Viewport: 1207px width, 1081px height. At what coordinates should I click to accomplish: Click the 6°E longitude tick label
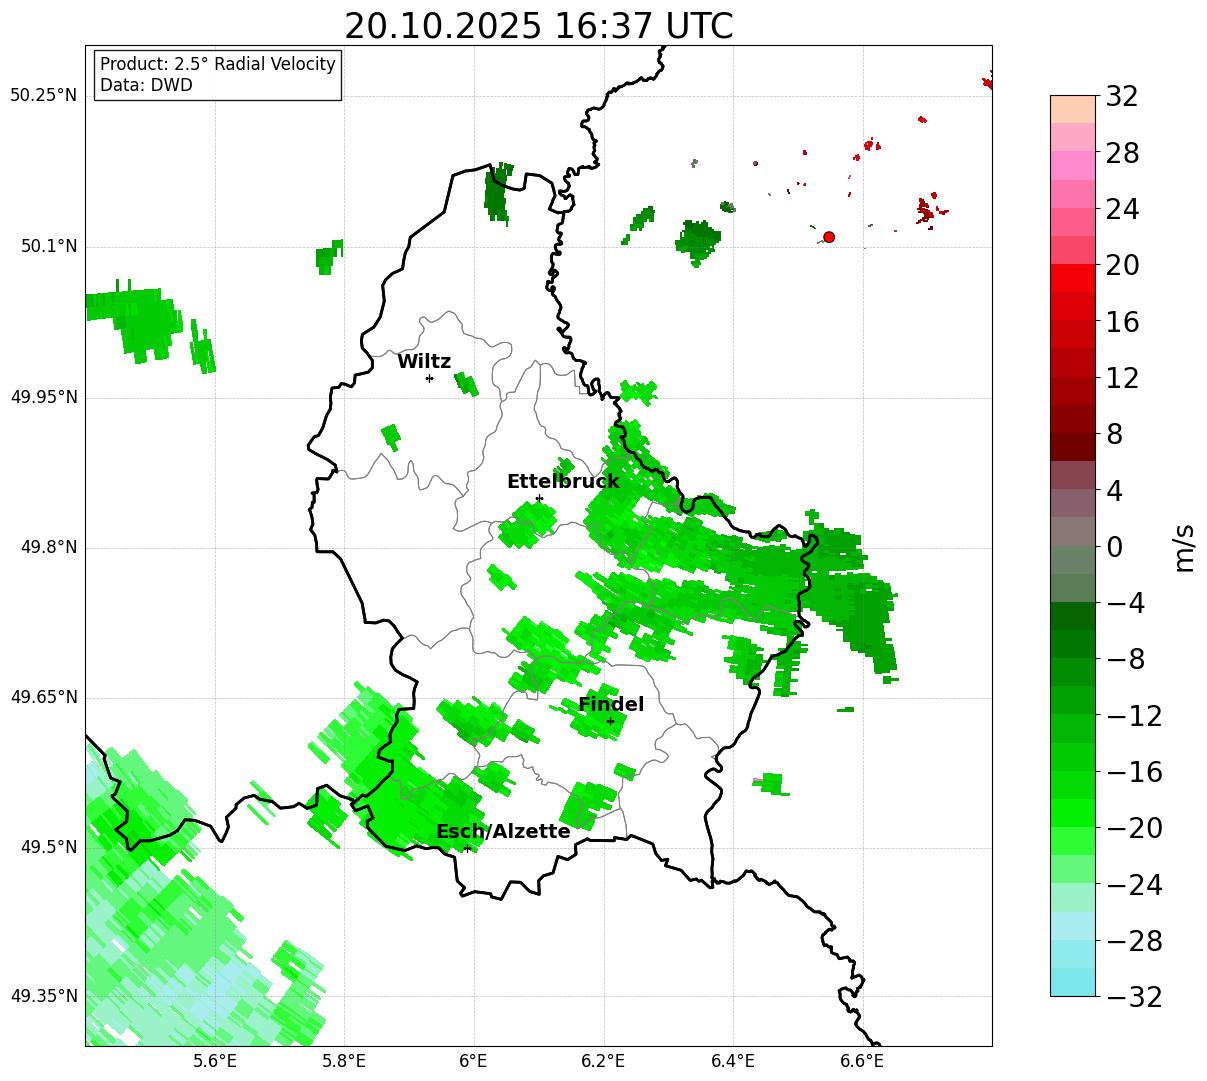tap(473, 1061)
